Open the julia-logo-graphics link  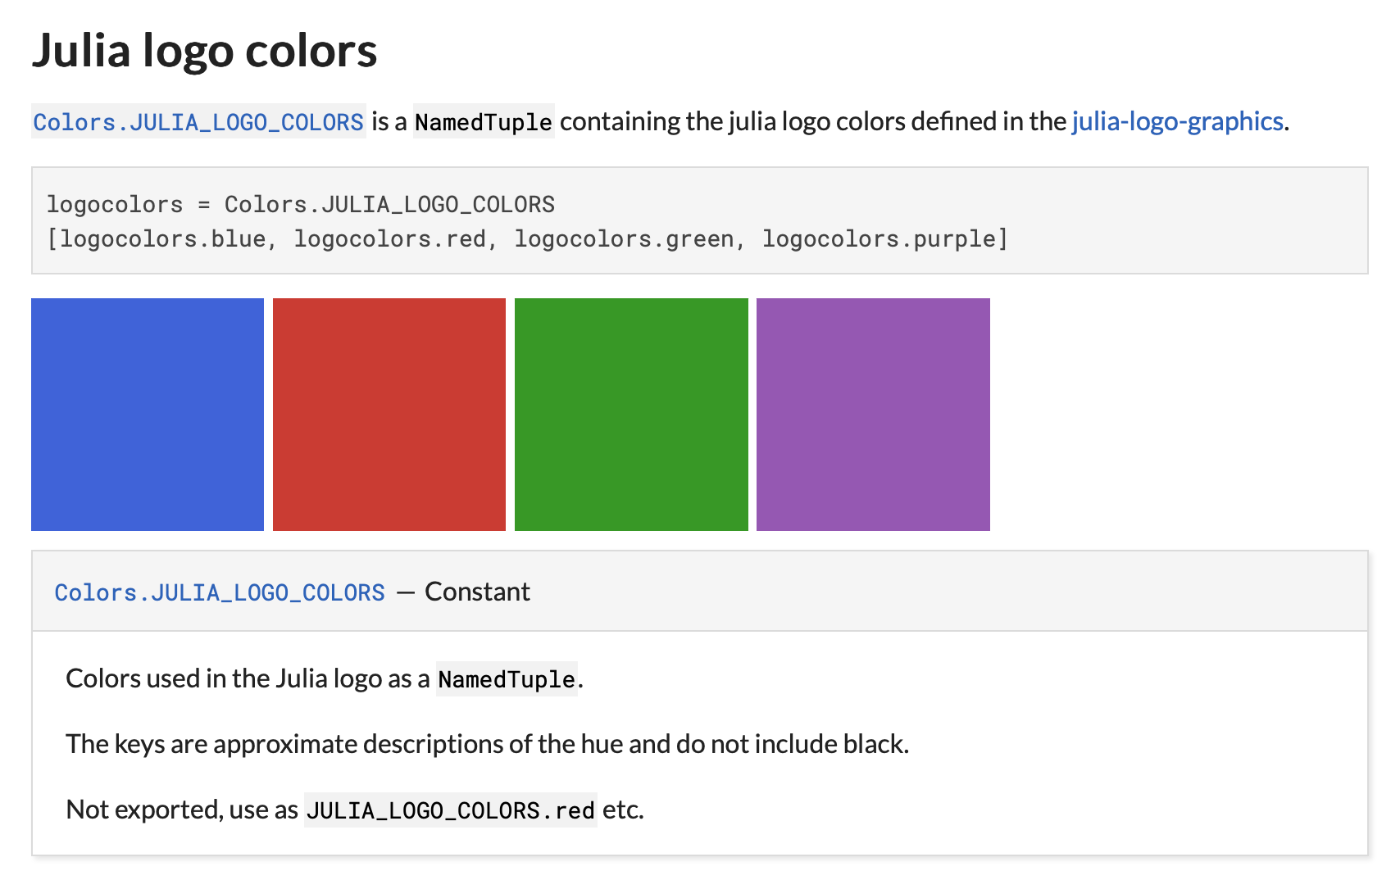point(1177,121)
